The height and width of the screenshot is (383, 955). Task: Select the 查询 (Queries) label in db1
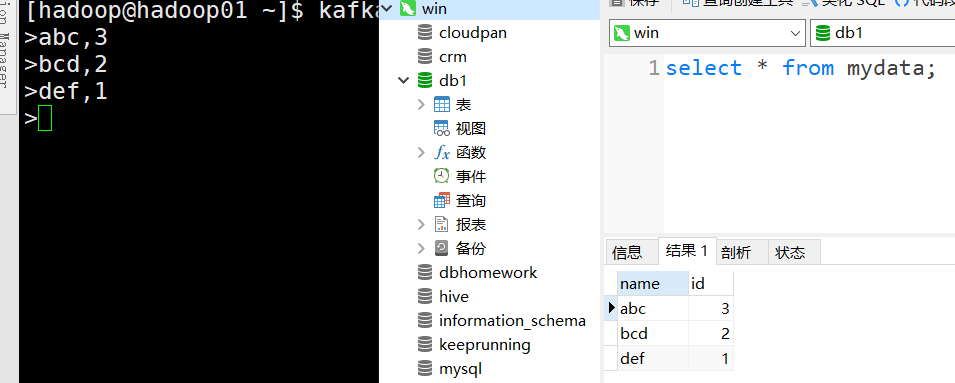click(471, 200)
